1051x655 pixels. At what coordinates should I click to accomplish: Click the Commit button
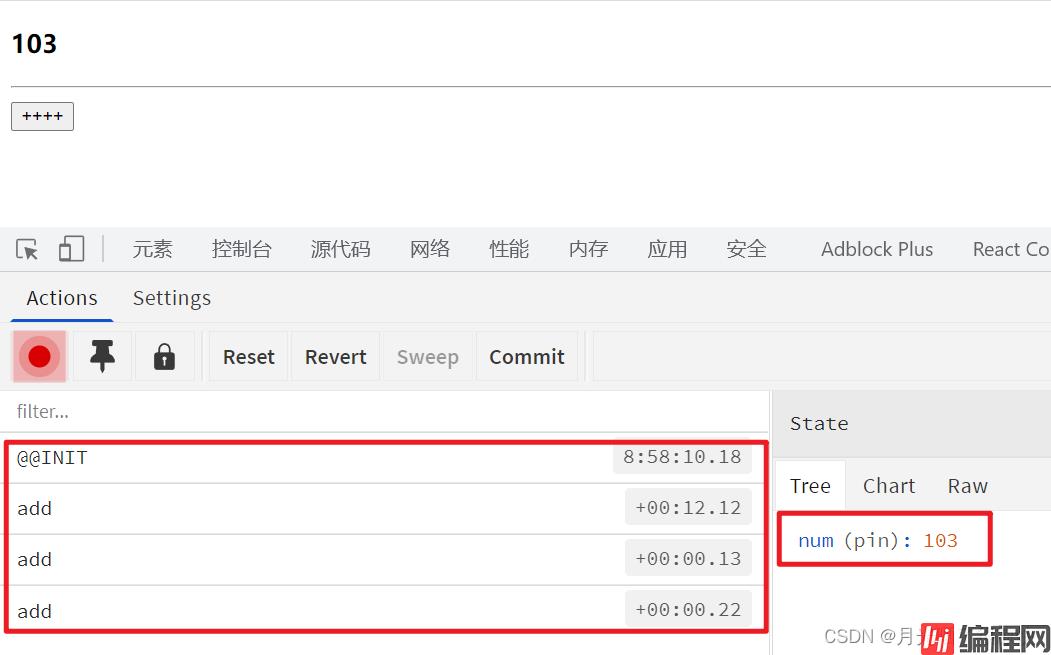tap(526, 357)
